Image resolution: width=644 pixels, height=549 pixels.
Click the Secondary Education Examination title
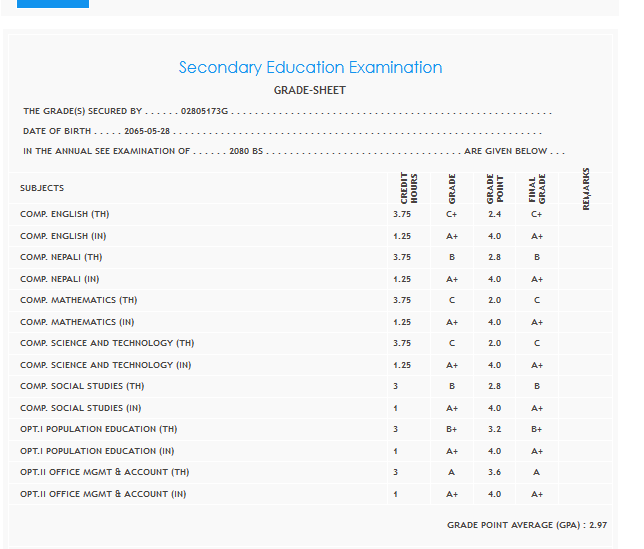(x=310, y=68)
